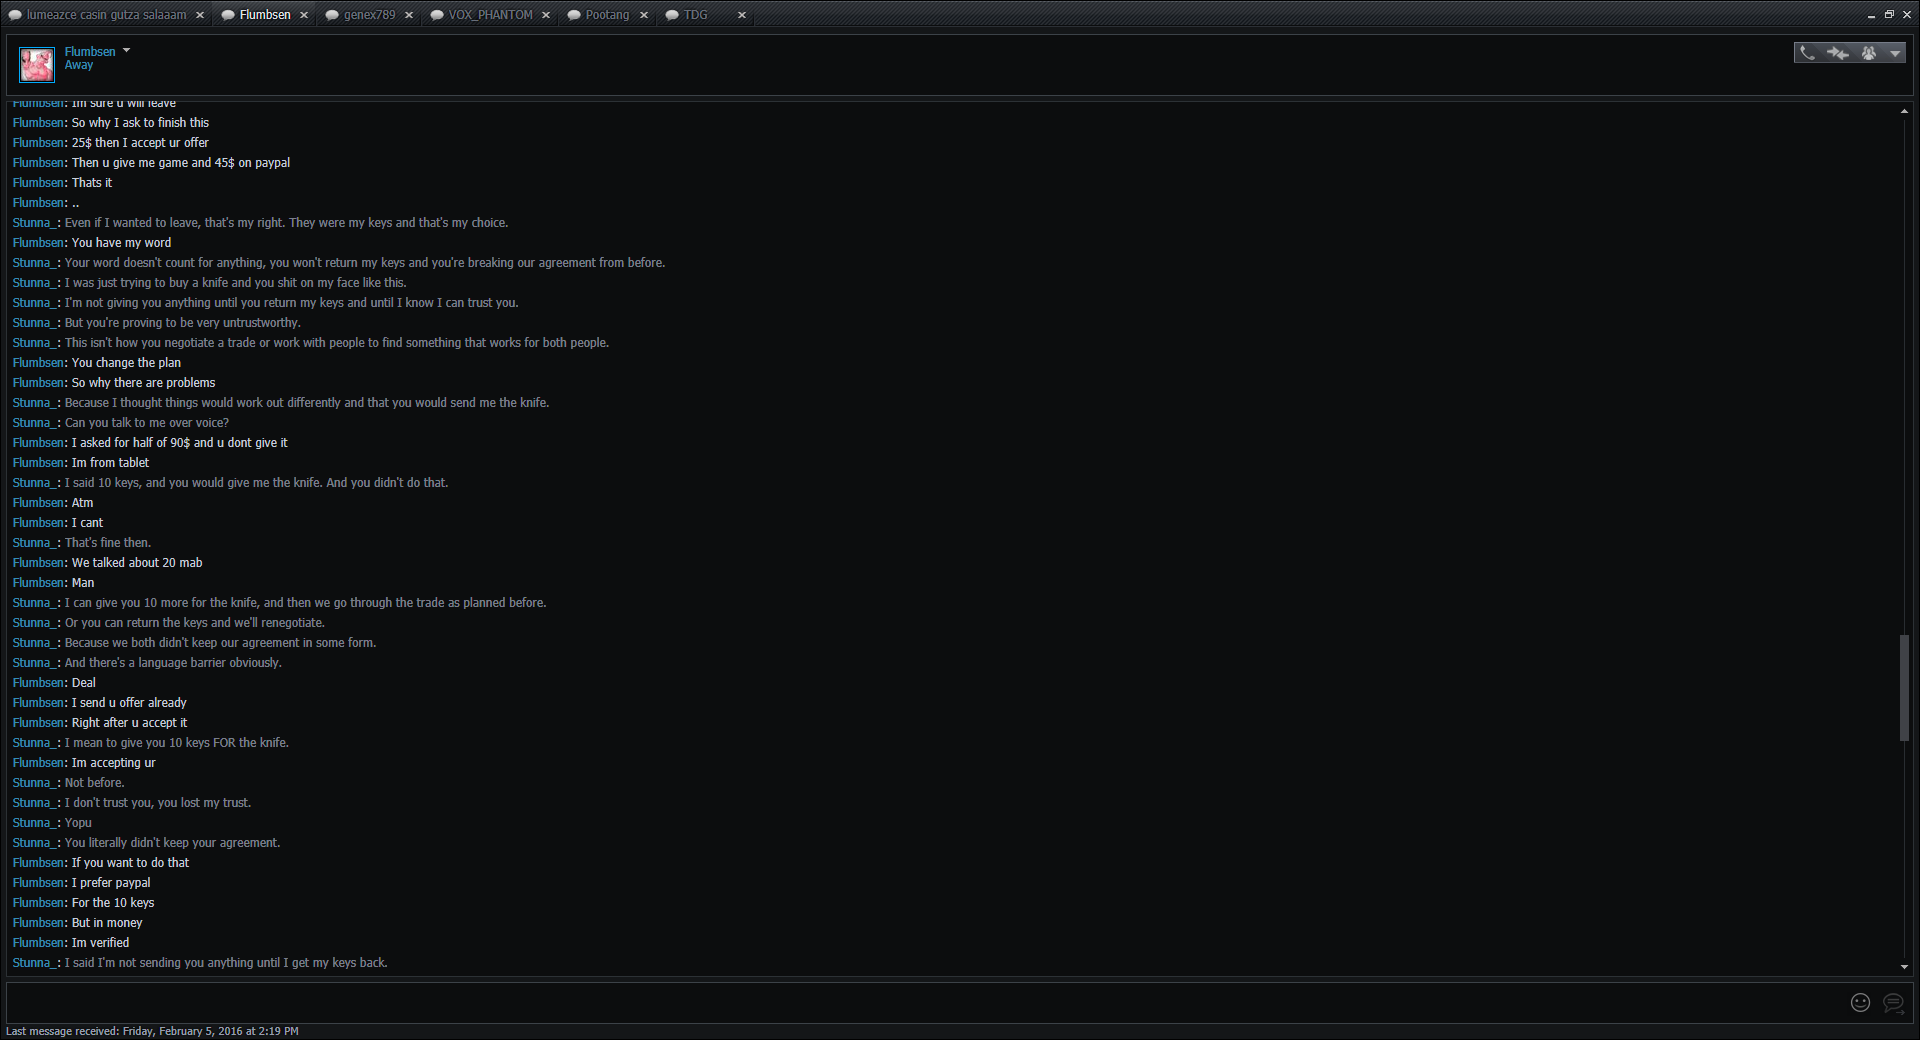Click the speech bubble send icon
This screenshot has width=1920, height=1040.
(1893, 1002)
